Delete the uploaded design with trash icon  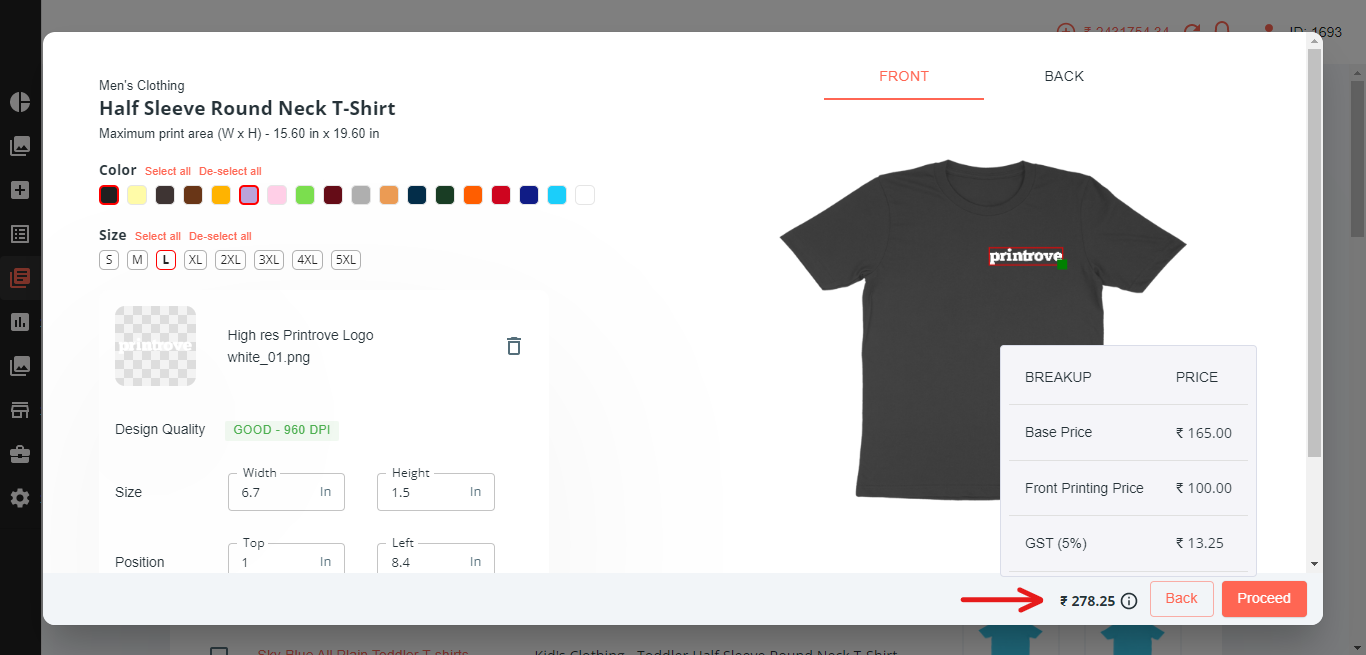pyautogui.click(x=514, y=346)
